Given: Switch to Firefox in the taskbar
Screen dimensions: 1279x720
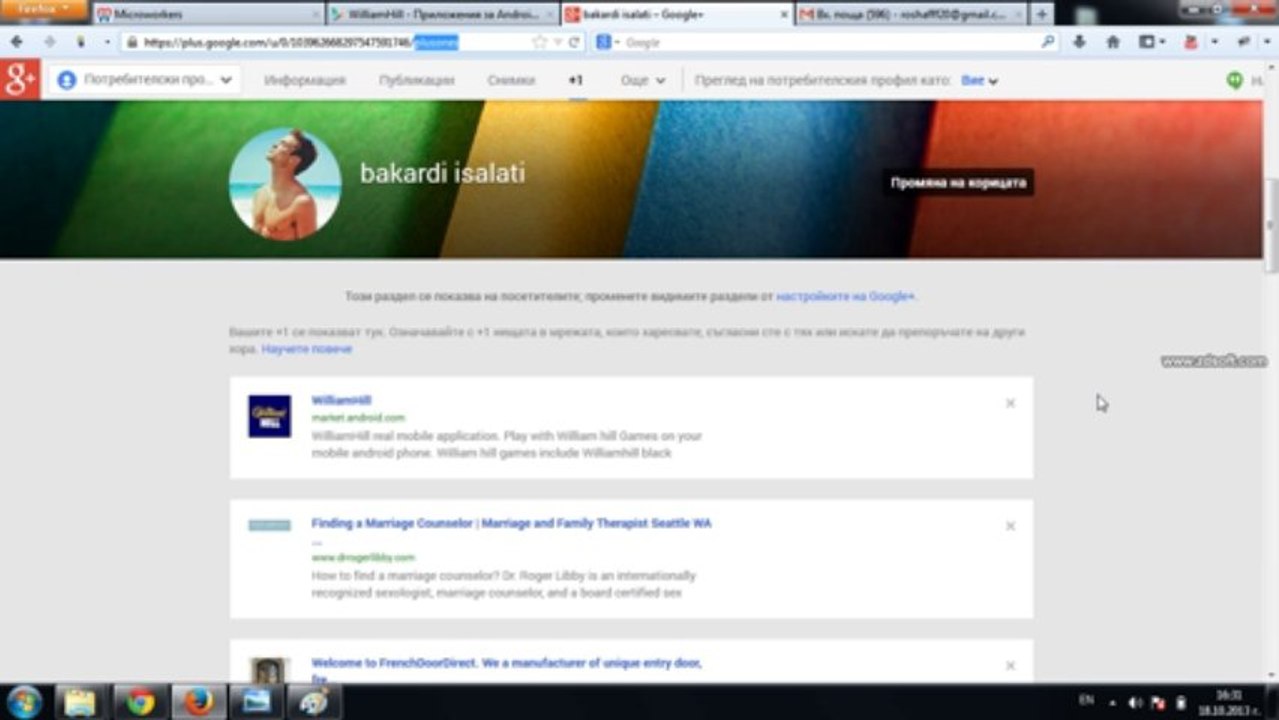Looking at the screenshot, I should [199, 702].
